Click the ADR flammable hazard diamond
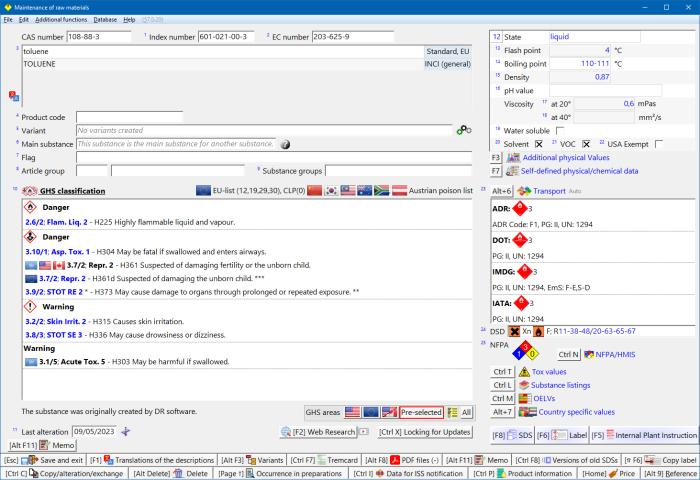 point(518,210)
